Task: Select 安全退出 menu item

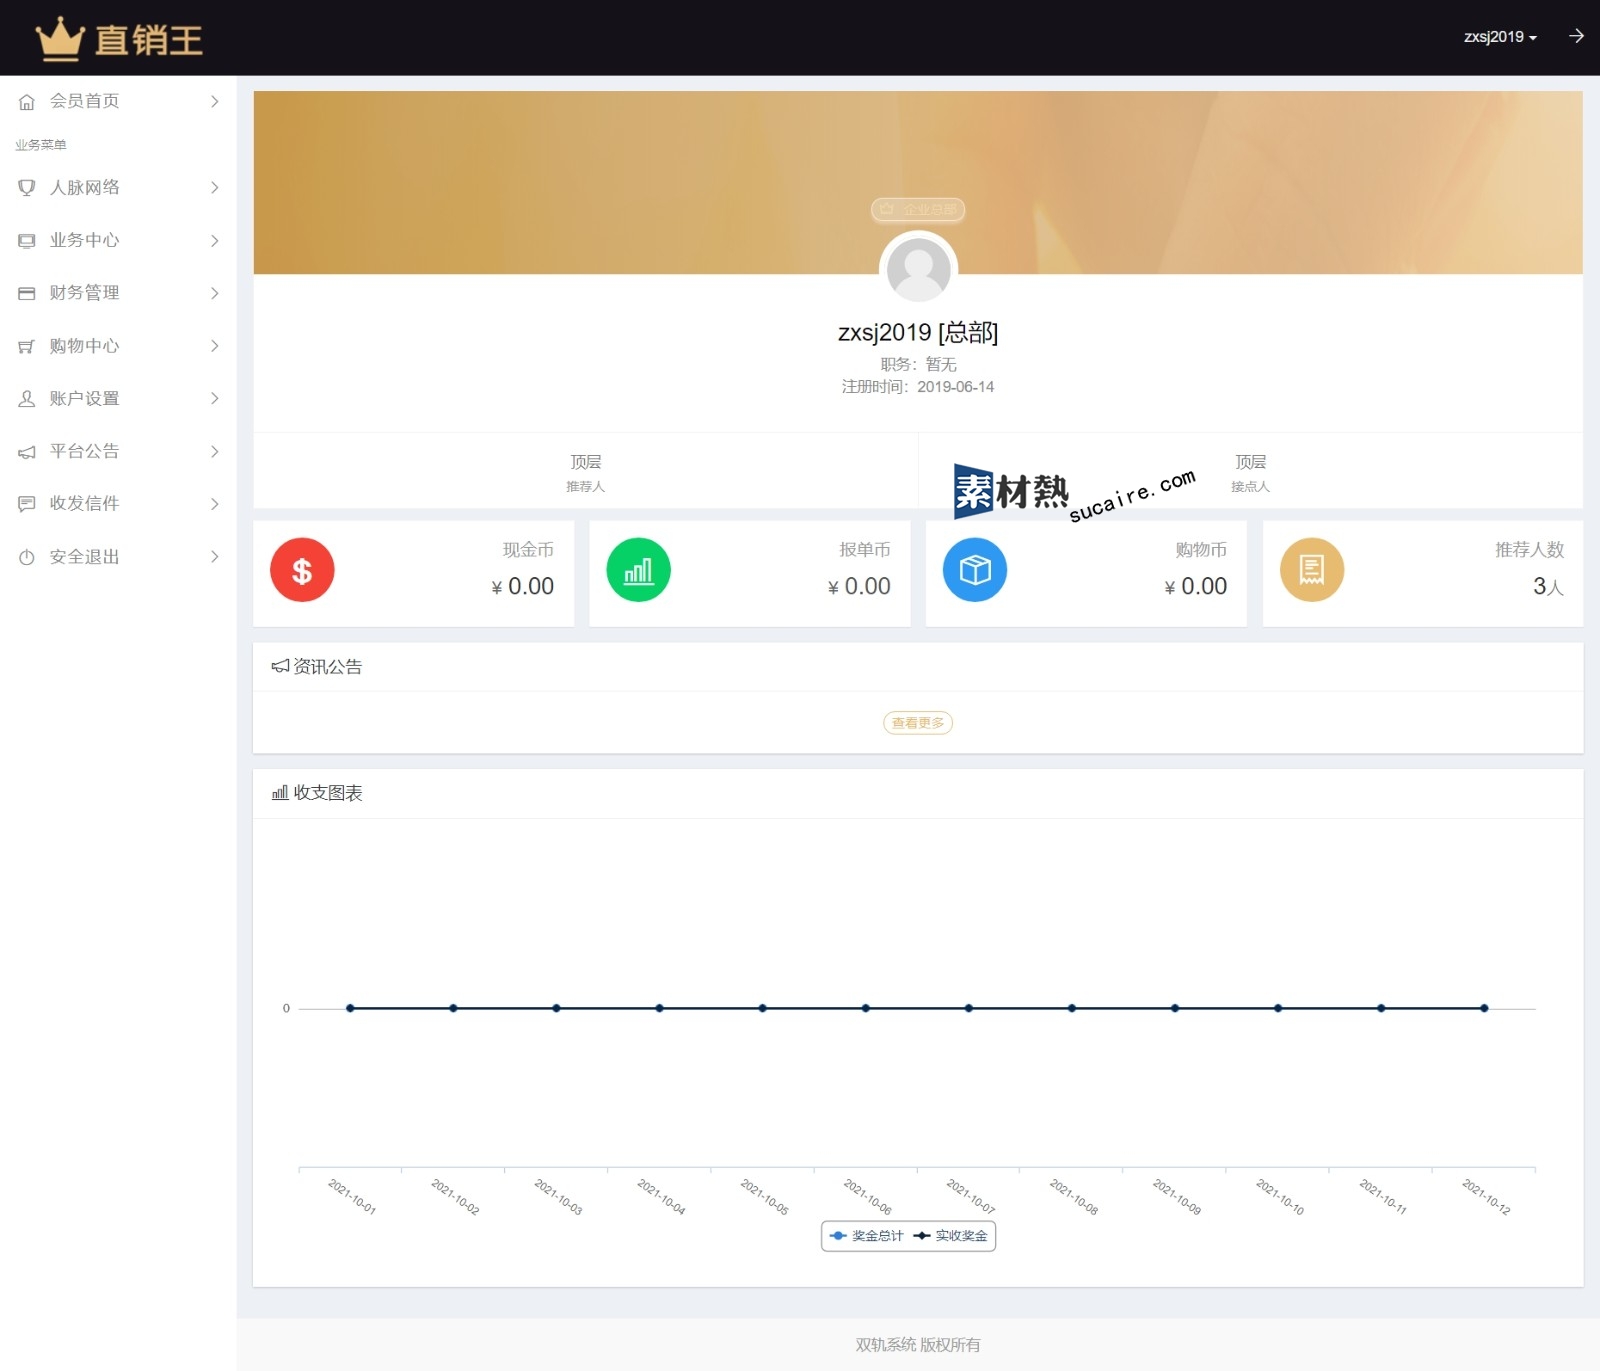Action: [x=118, y=556]
